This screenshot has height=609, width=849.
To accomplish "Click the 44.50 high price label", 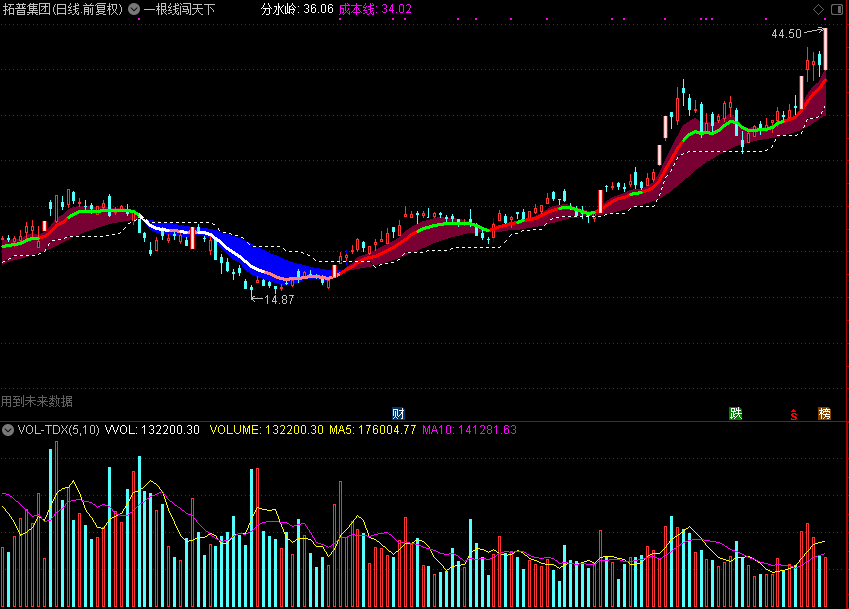I will coord(786,34).
